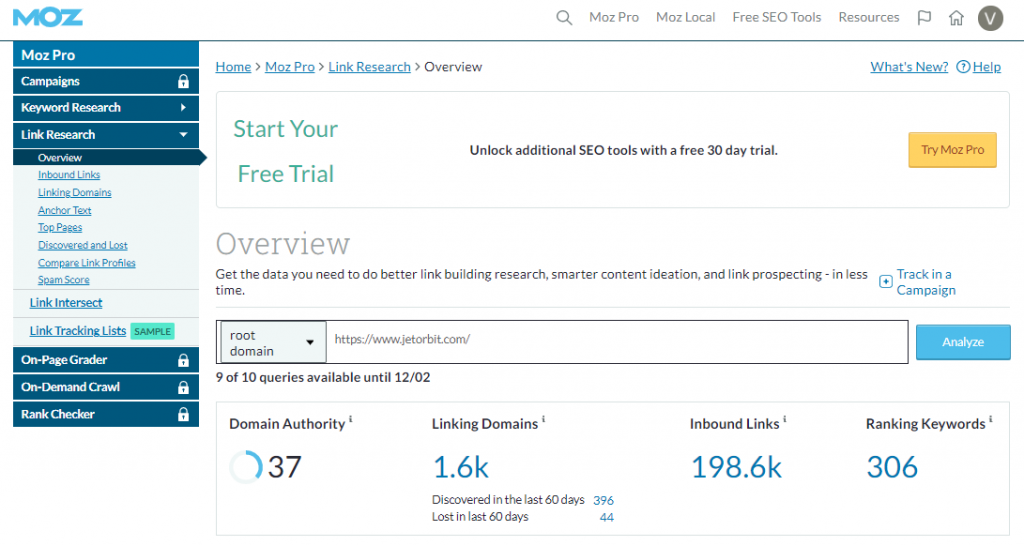Click the Analyze button
This screenshot has width=1024, height=546.
[963, 342]
